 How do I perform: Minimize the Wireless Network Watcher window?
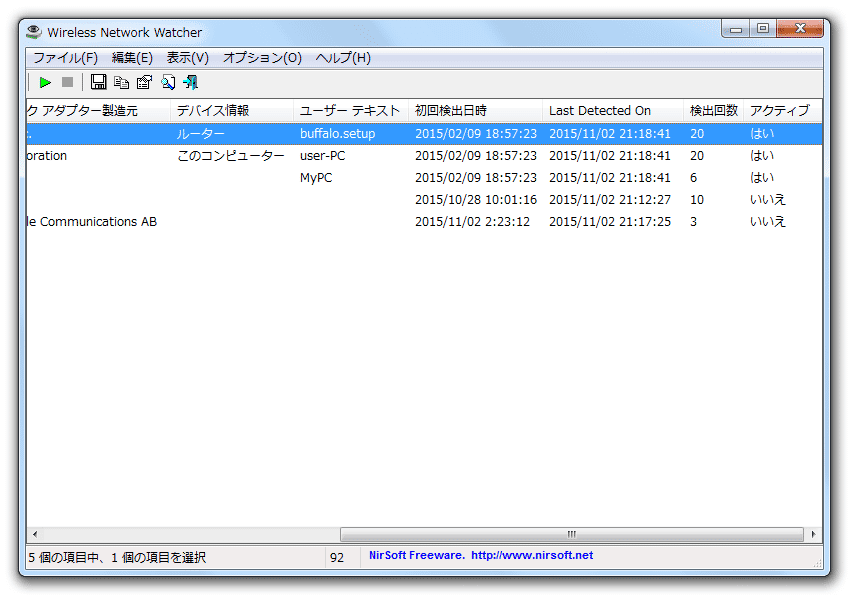[735, 29]
